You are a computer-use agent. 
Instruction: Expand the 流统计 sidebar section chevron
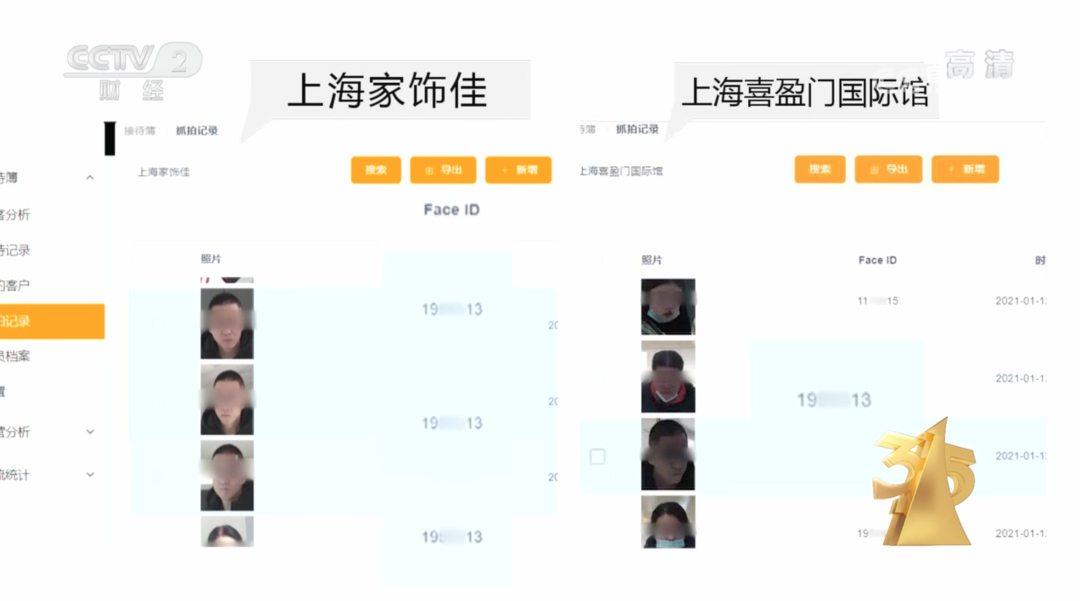tap(90, 474)
